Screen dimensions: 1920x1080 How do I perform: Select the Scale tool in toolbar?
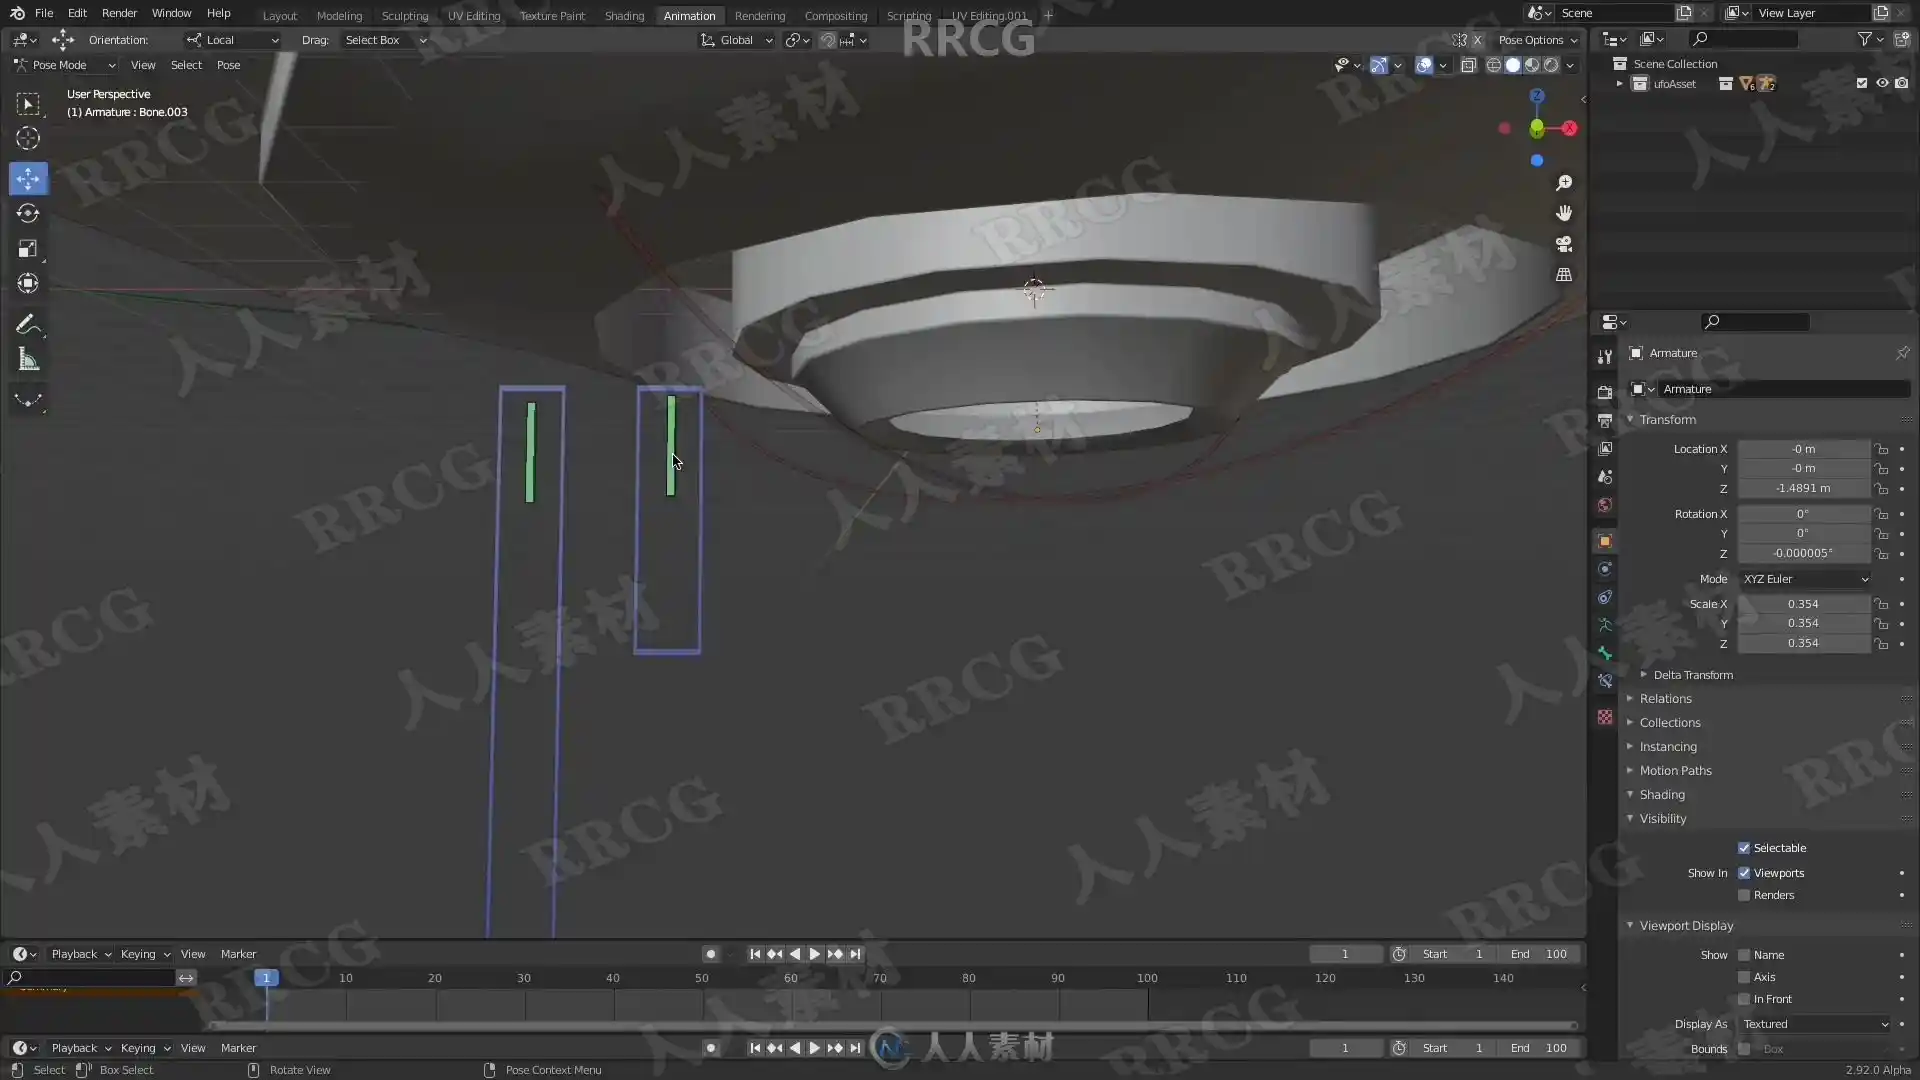(x=28, y=249)
